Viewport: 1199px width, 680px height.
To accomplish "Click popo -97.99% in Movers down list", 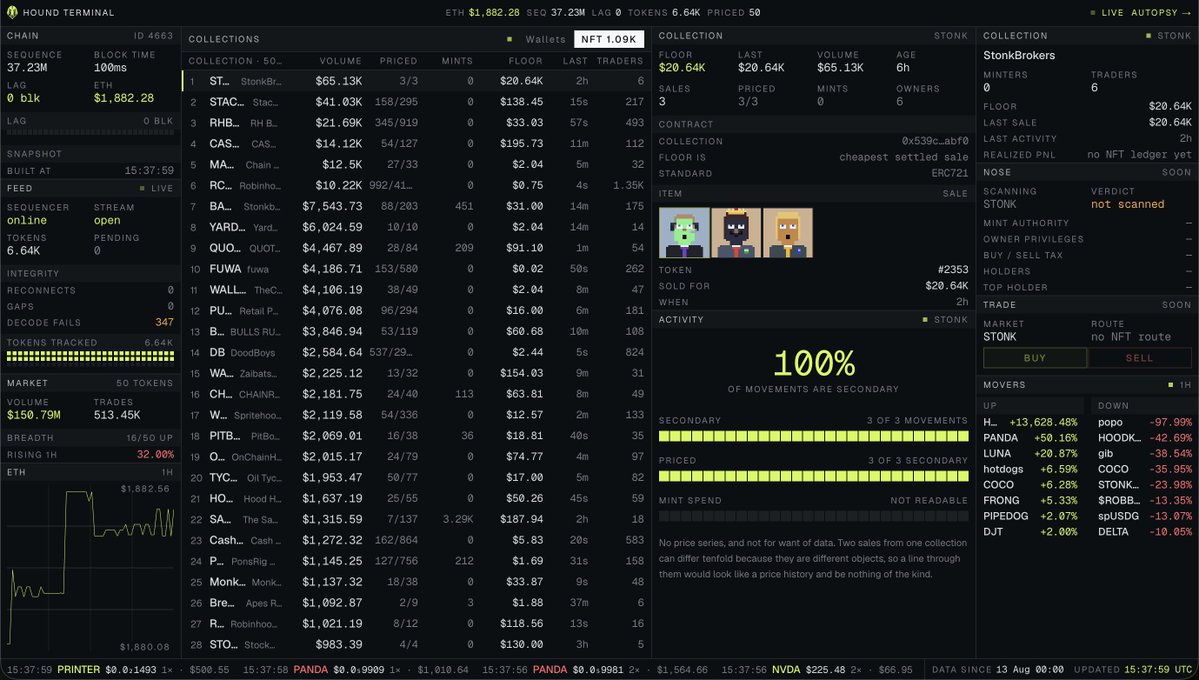I will tap(1145, 422).
